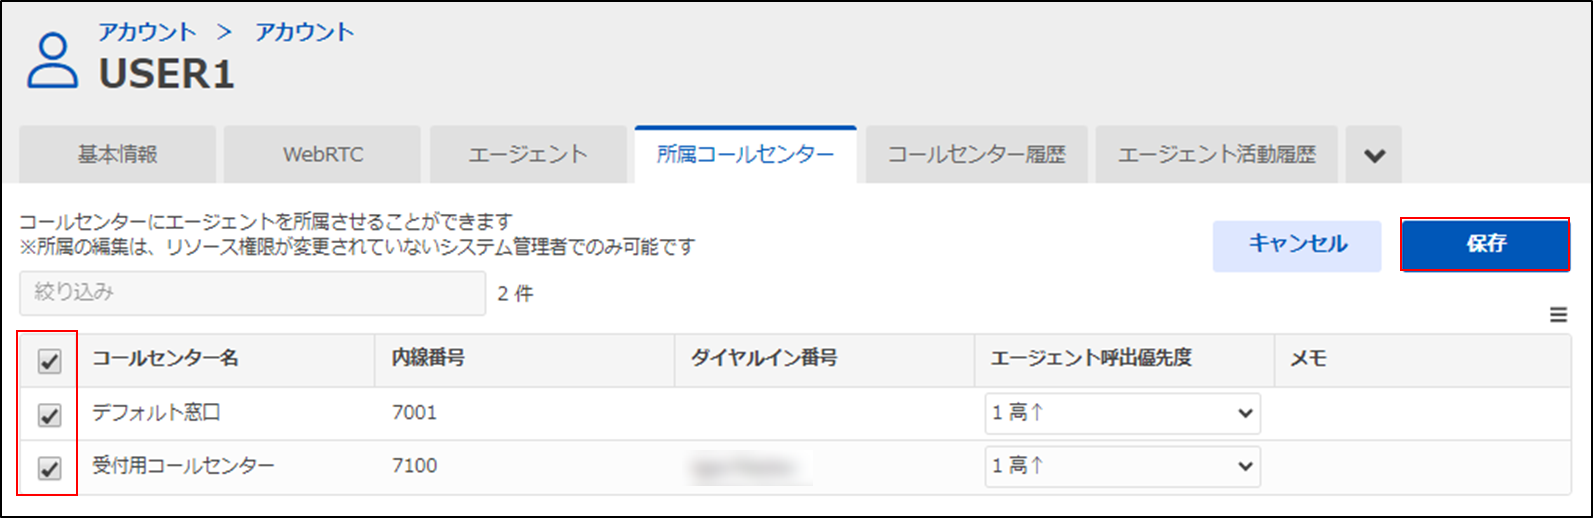
Task: Sort by コールセンター名 column header
Action: (x=166, y=358)
